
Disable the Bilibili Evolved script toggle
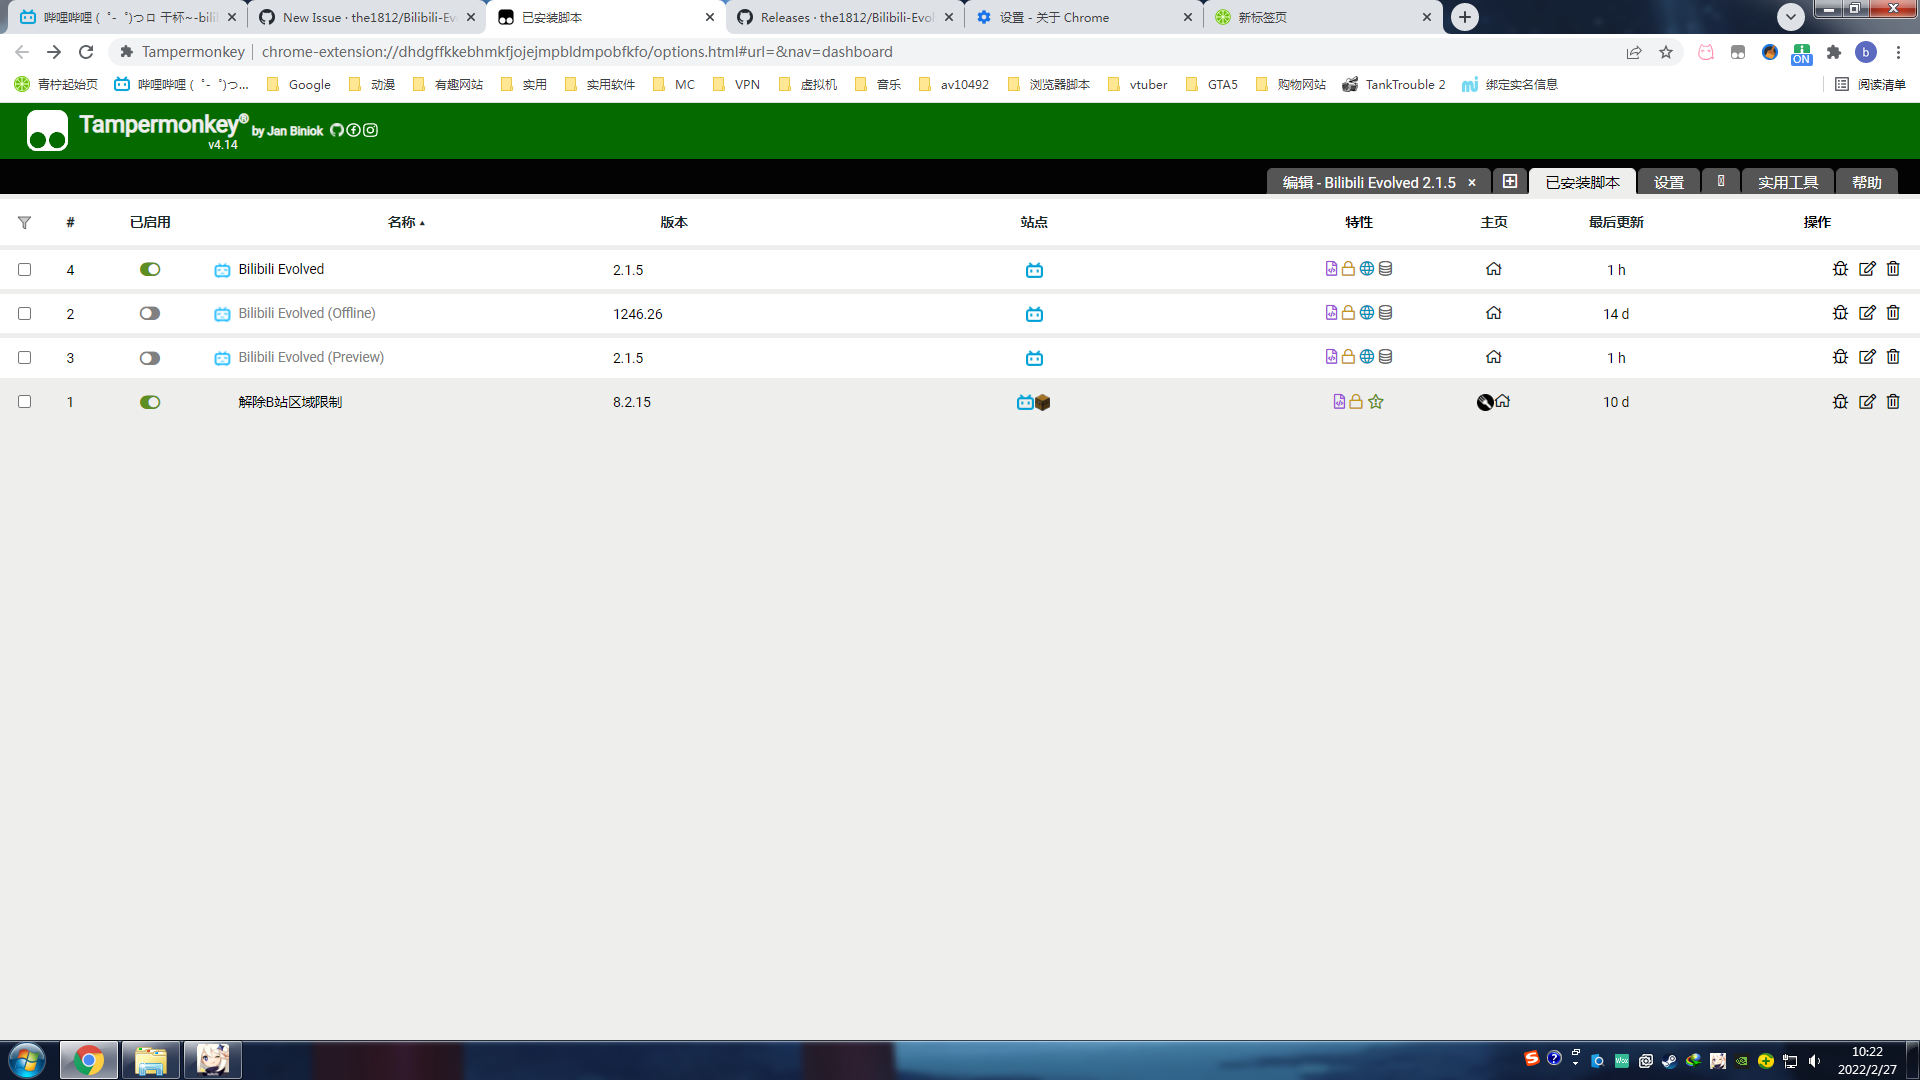pos(150,269)
